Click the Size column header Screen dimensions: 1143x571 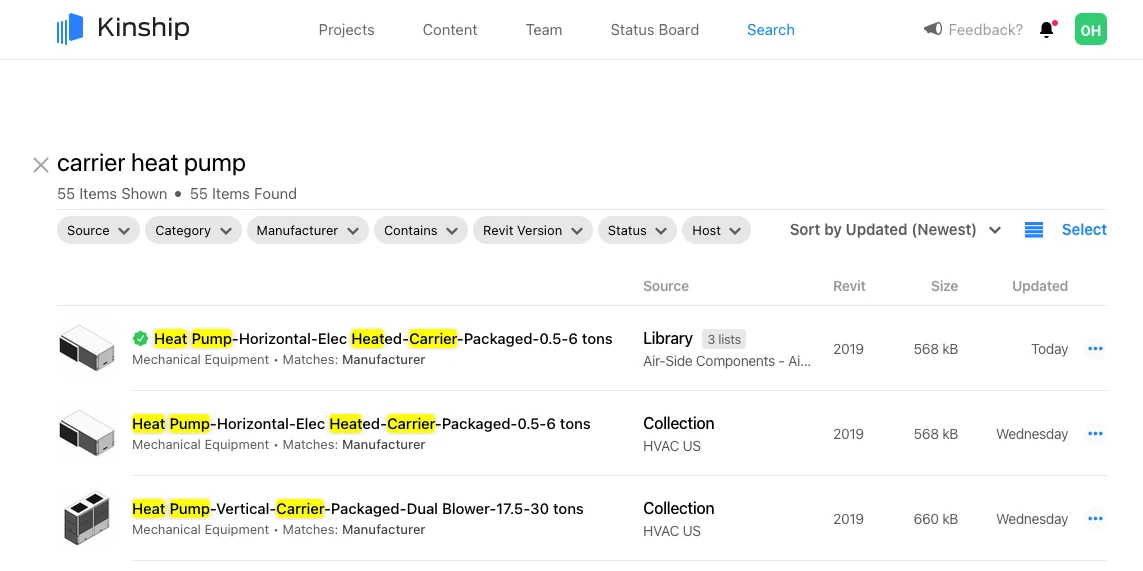coord(944,287)
